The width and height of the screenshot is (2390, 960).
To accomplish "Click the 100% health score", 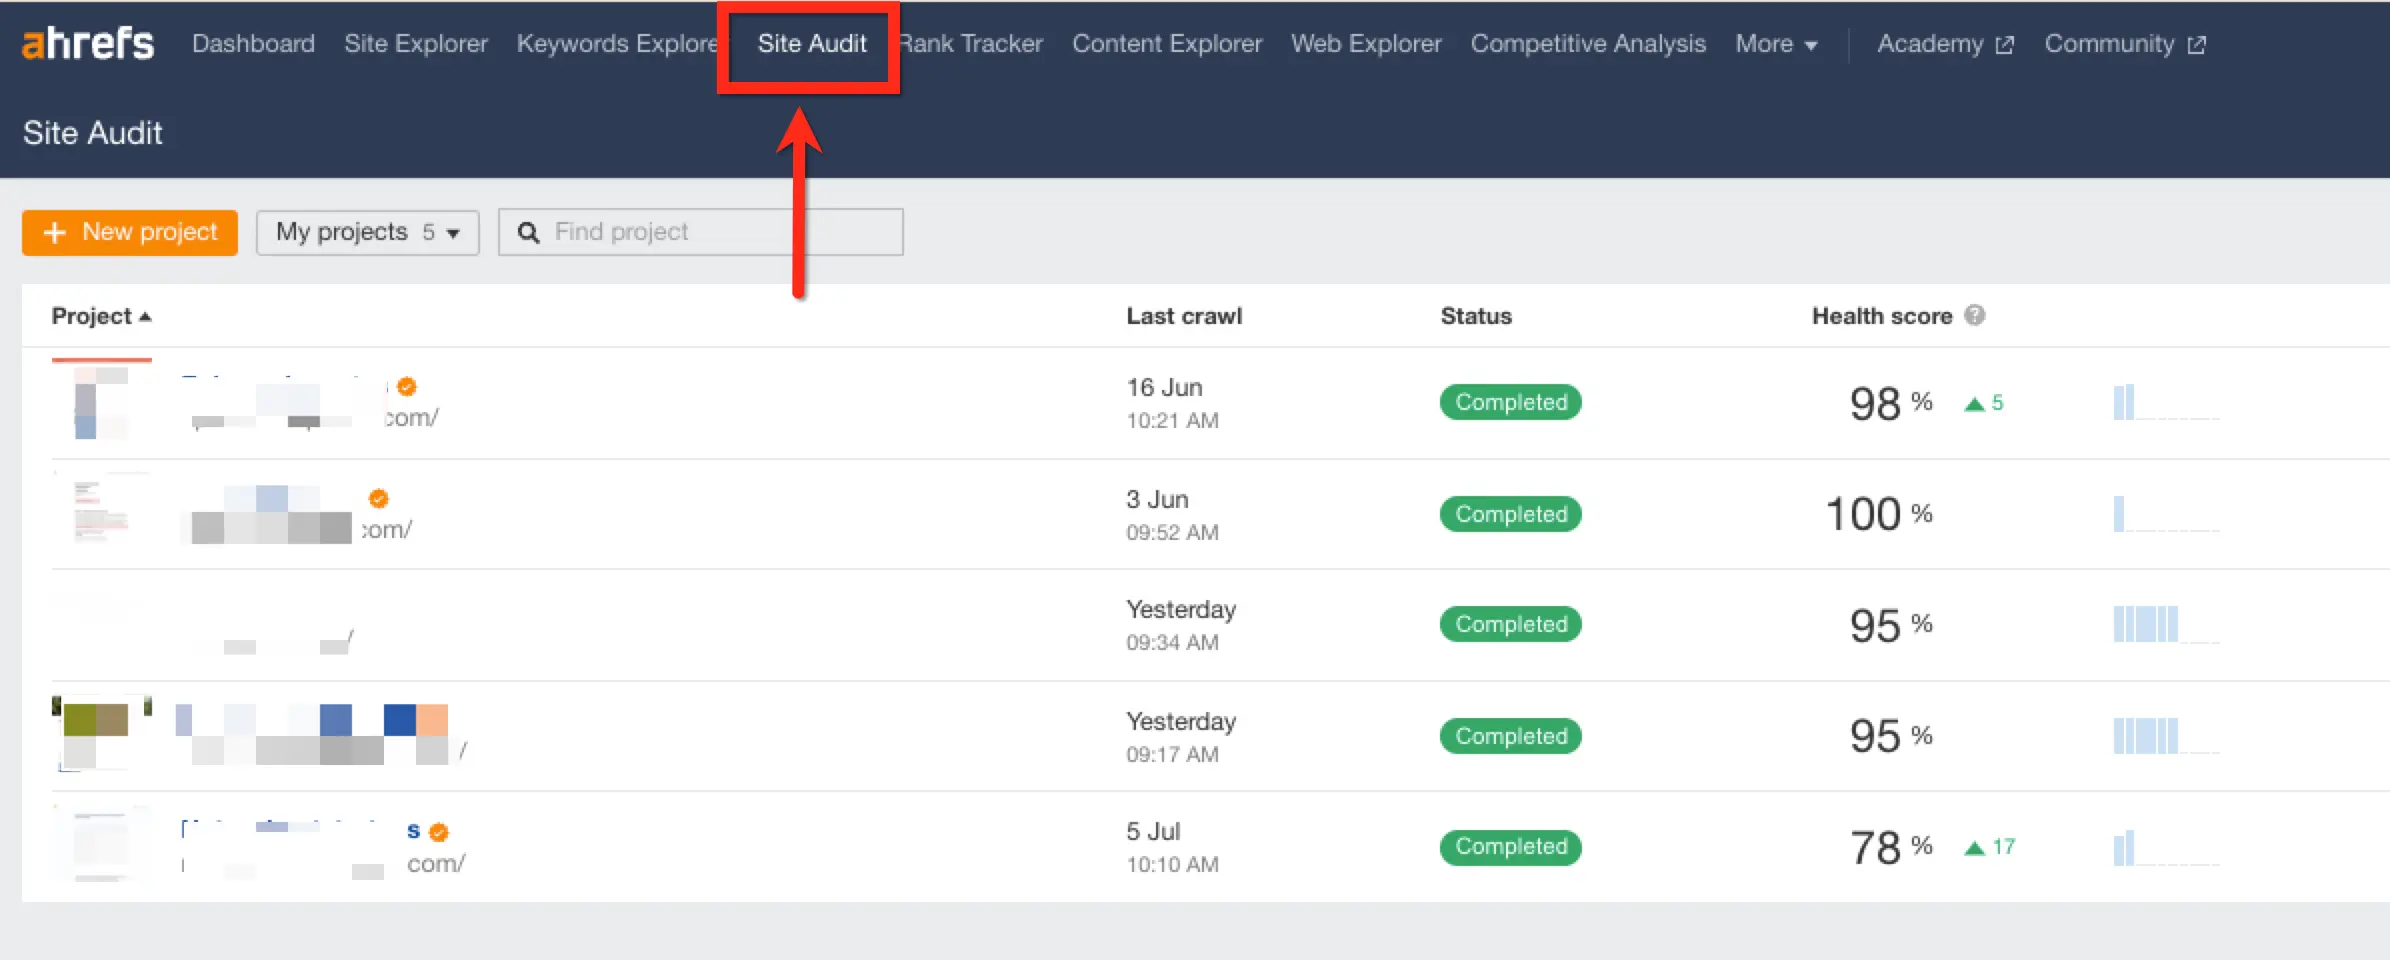I will coord(1879,514).
